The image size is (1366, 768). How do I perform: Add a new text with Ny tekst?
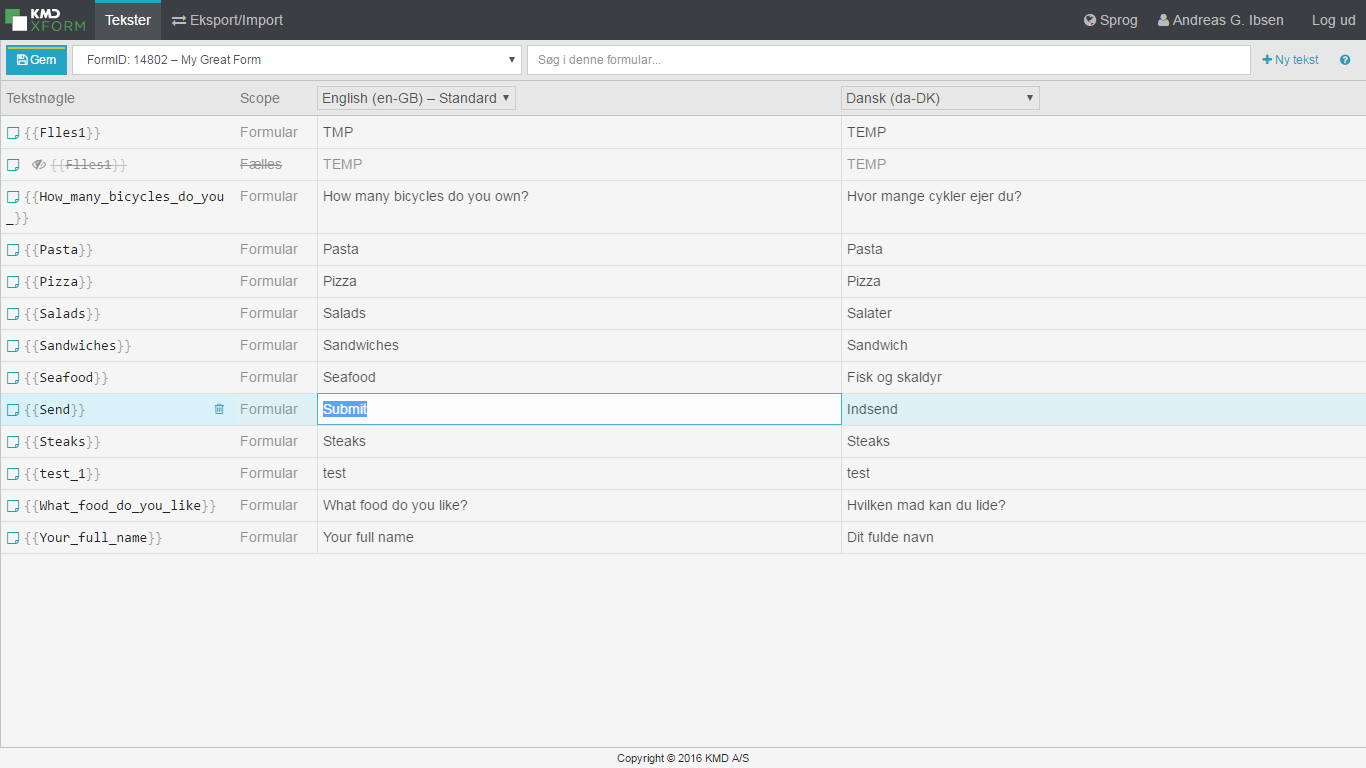point(1290,60)
